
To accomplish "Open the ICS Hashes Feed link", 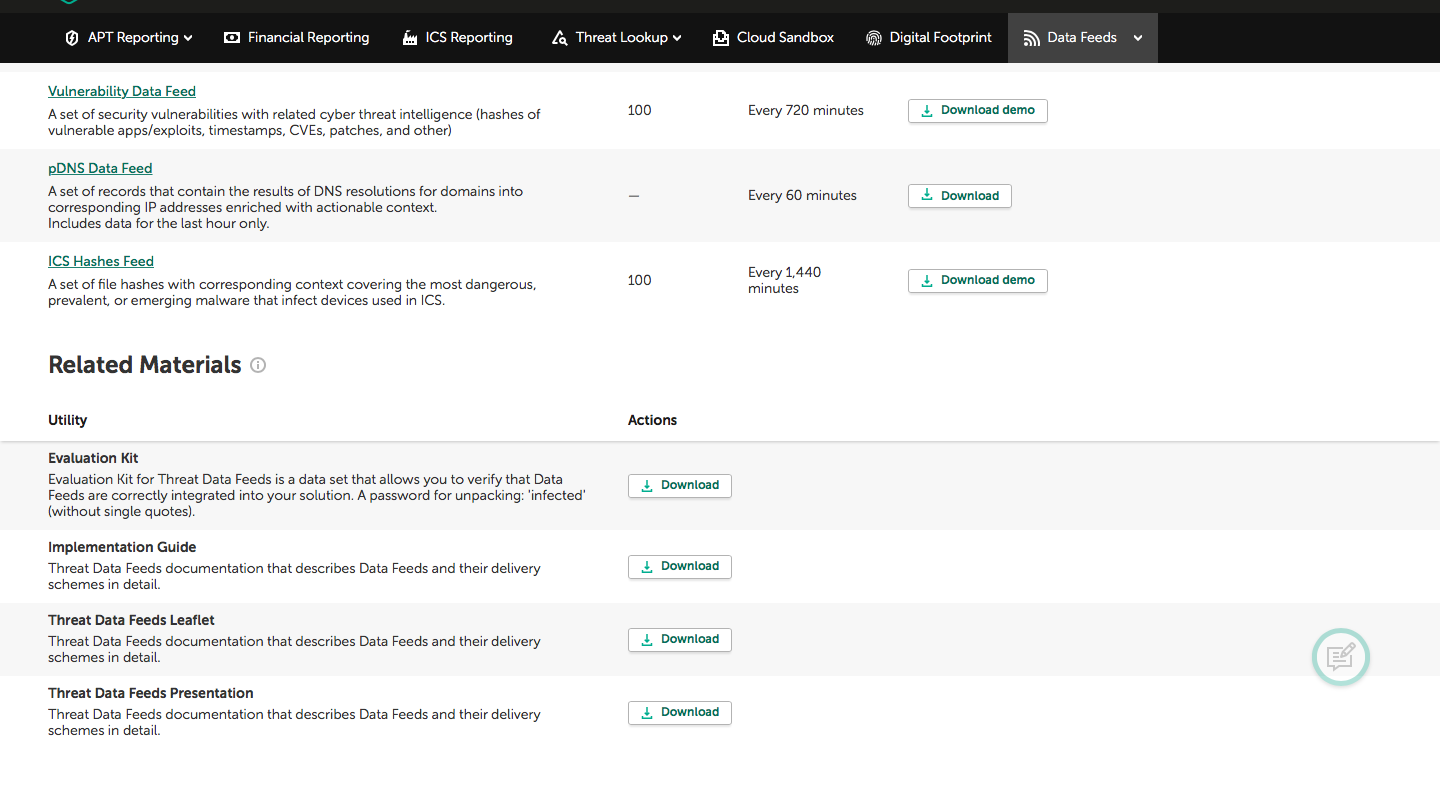I will pos(101,261).
